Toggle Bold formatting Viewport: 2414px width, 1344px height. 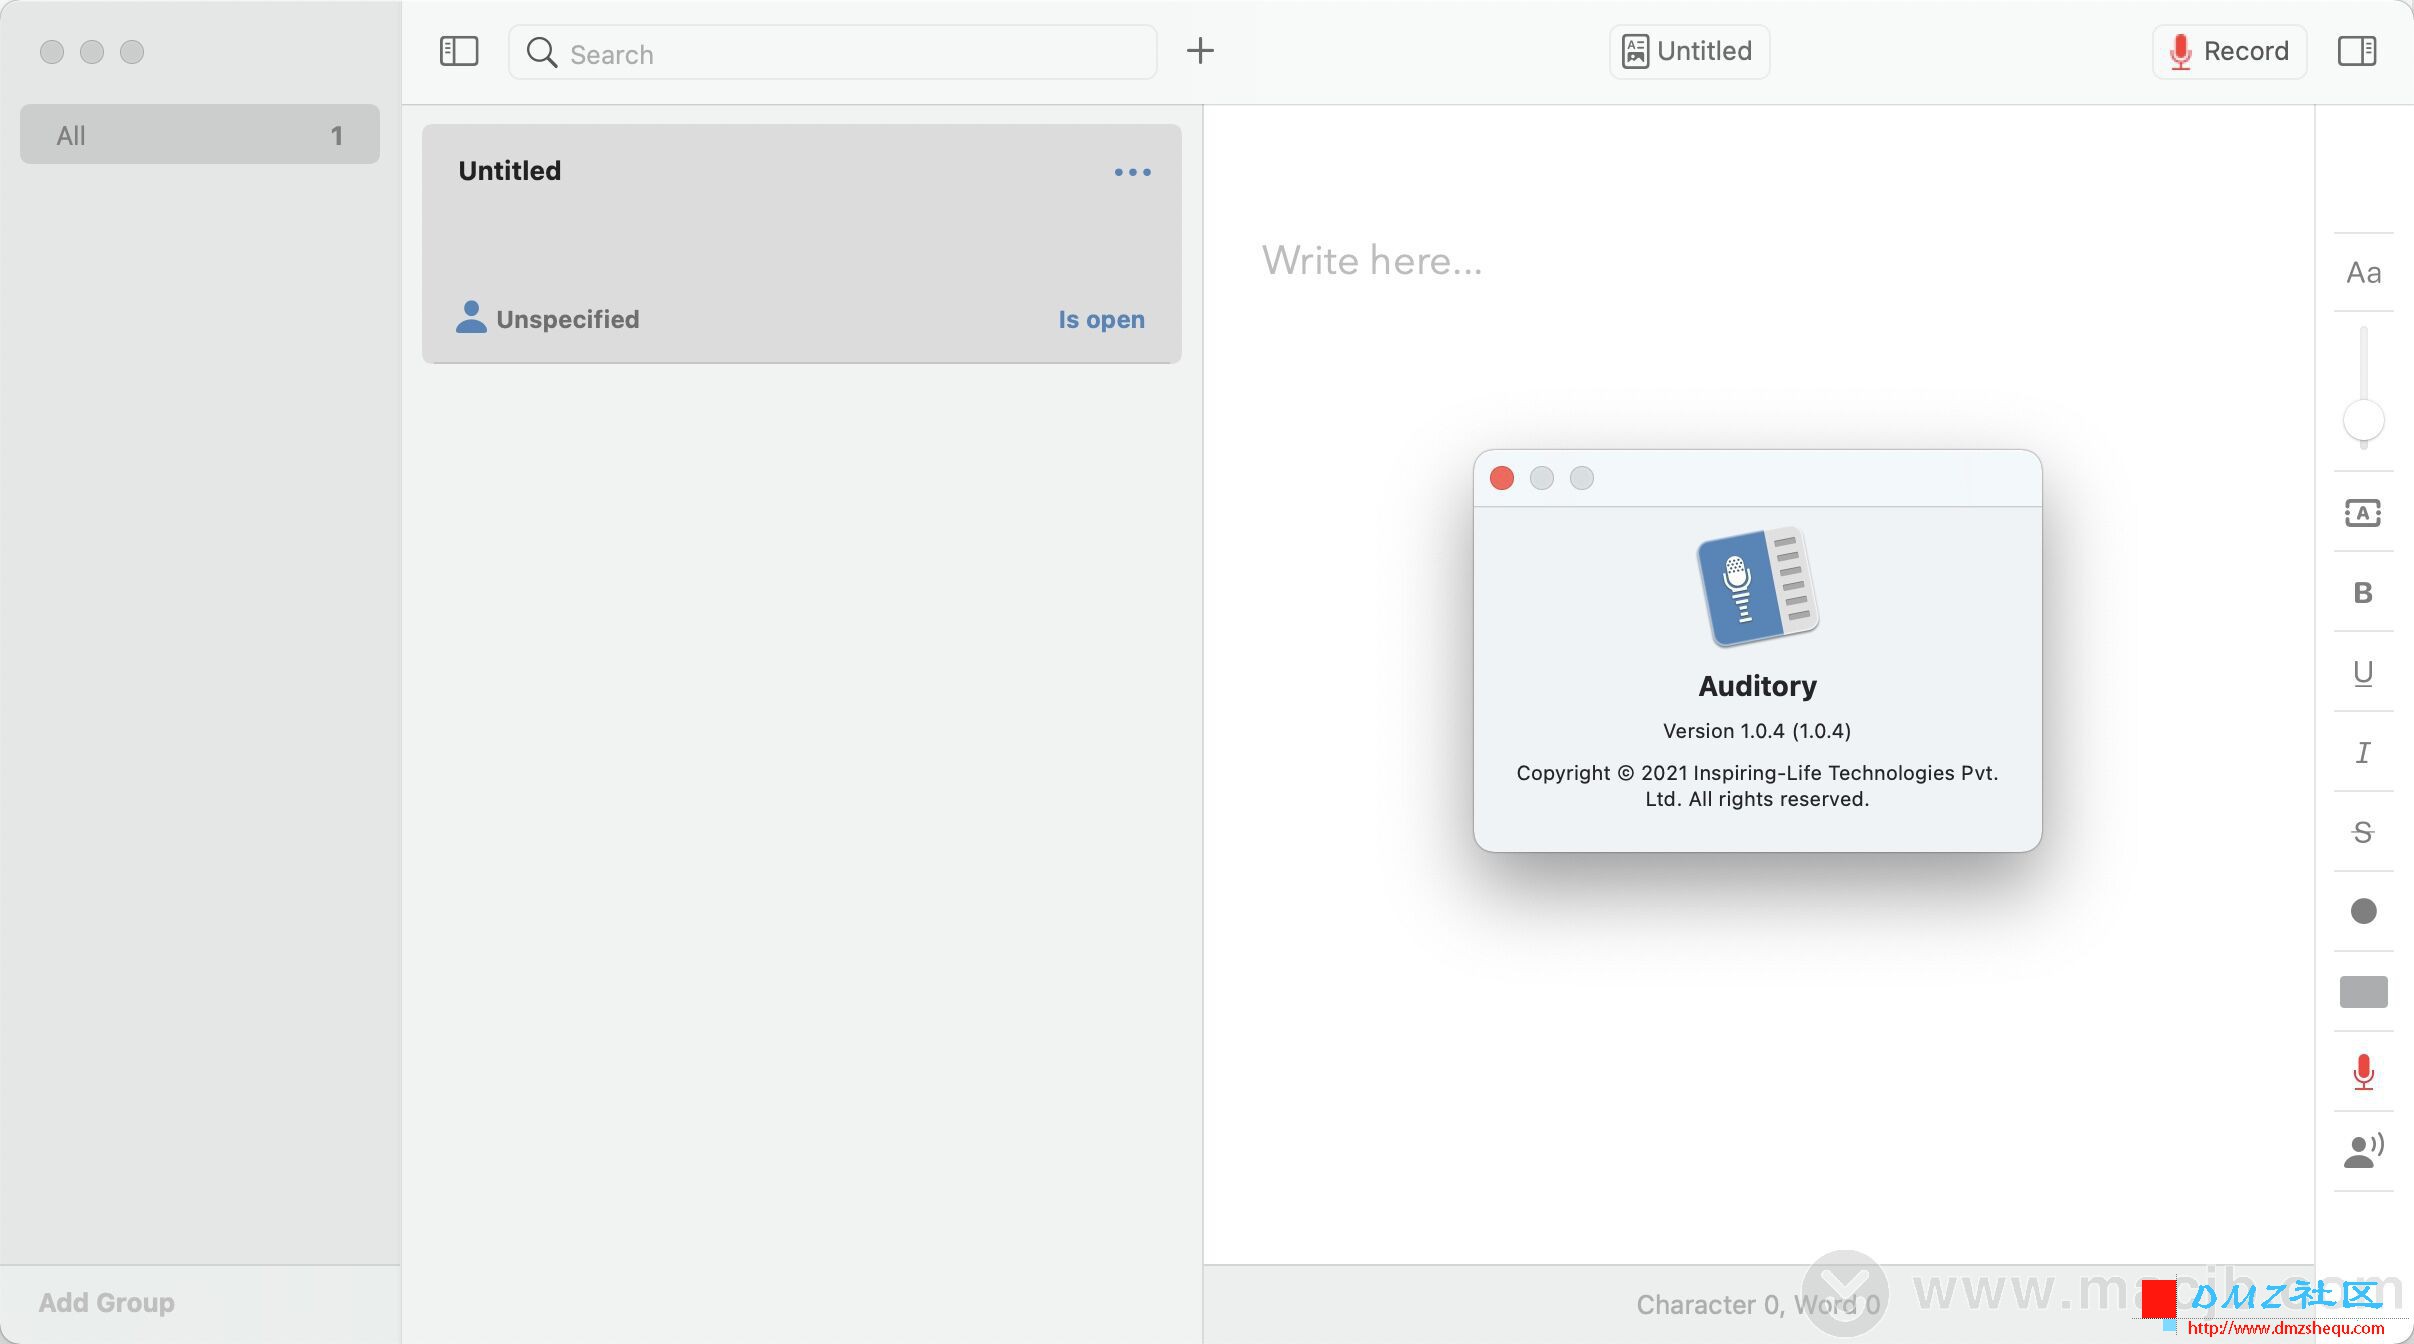2363,593
